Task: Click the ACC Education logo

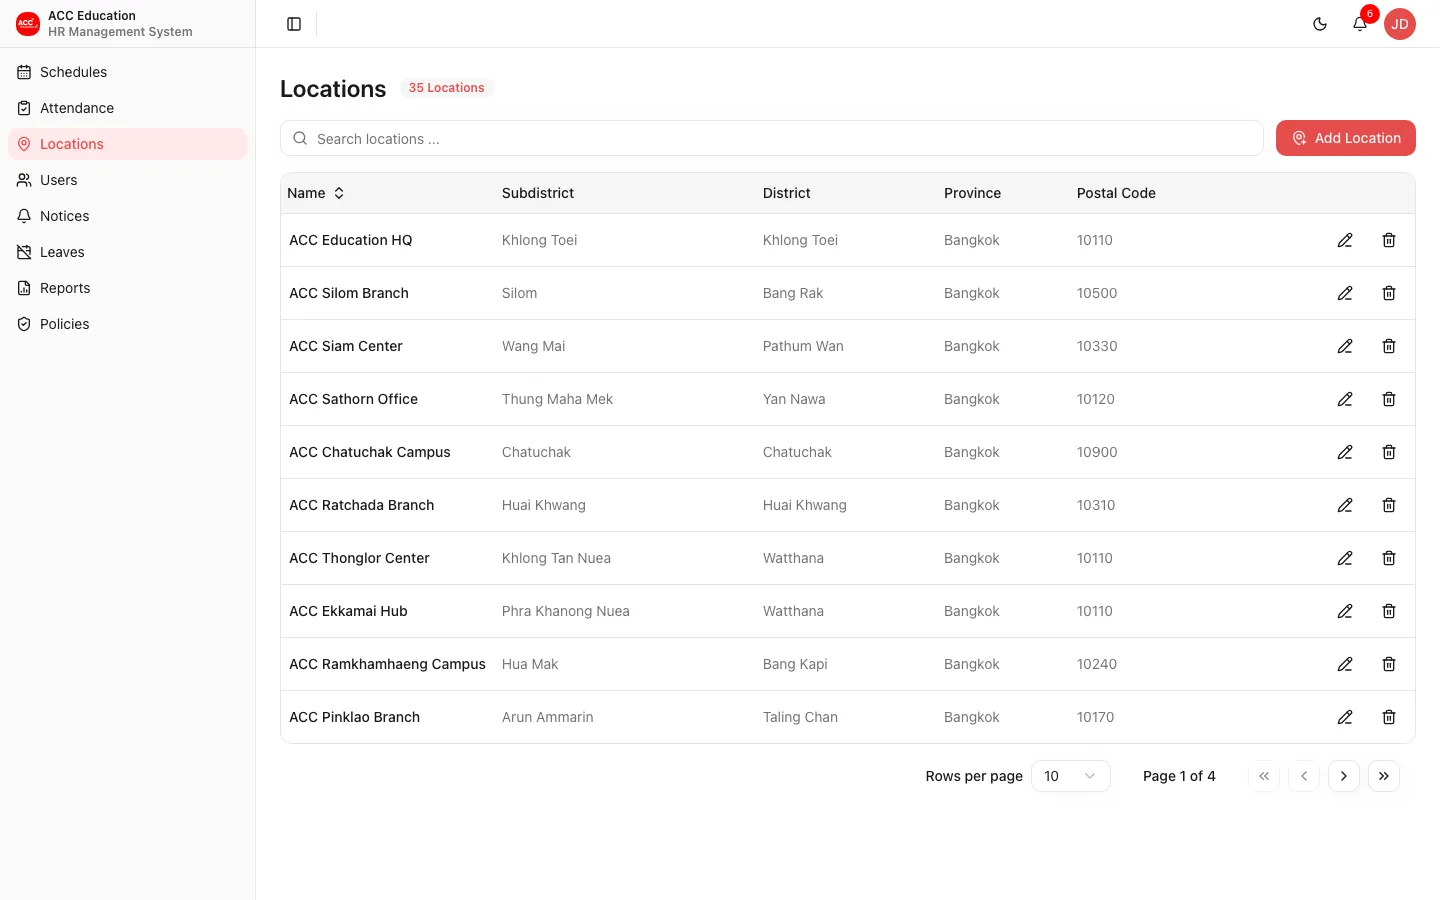Action: (x=28, y=24)
